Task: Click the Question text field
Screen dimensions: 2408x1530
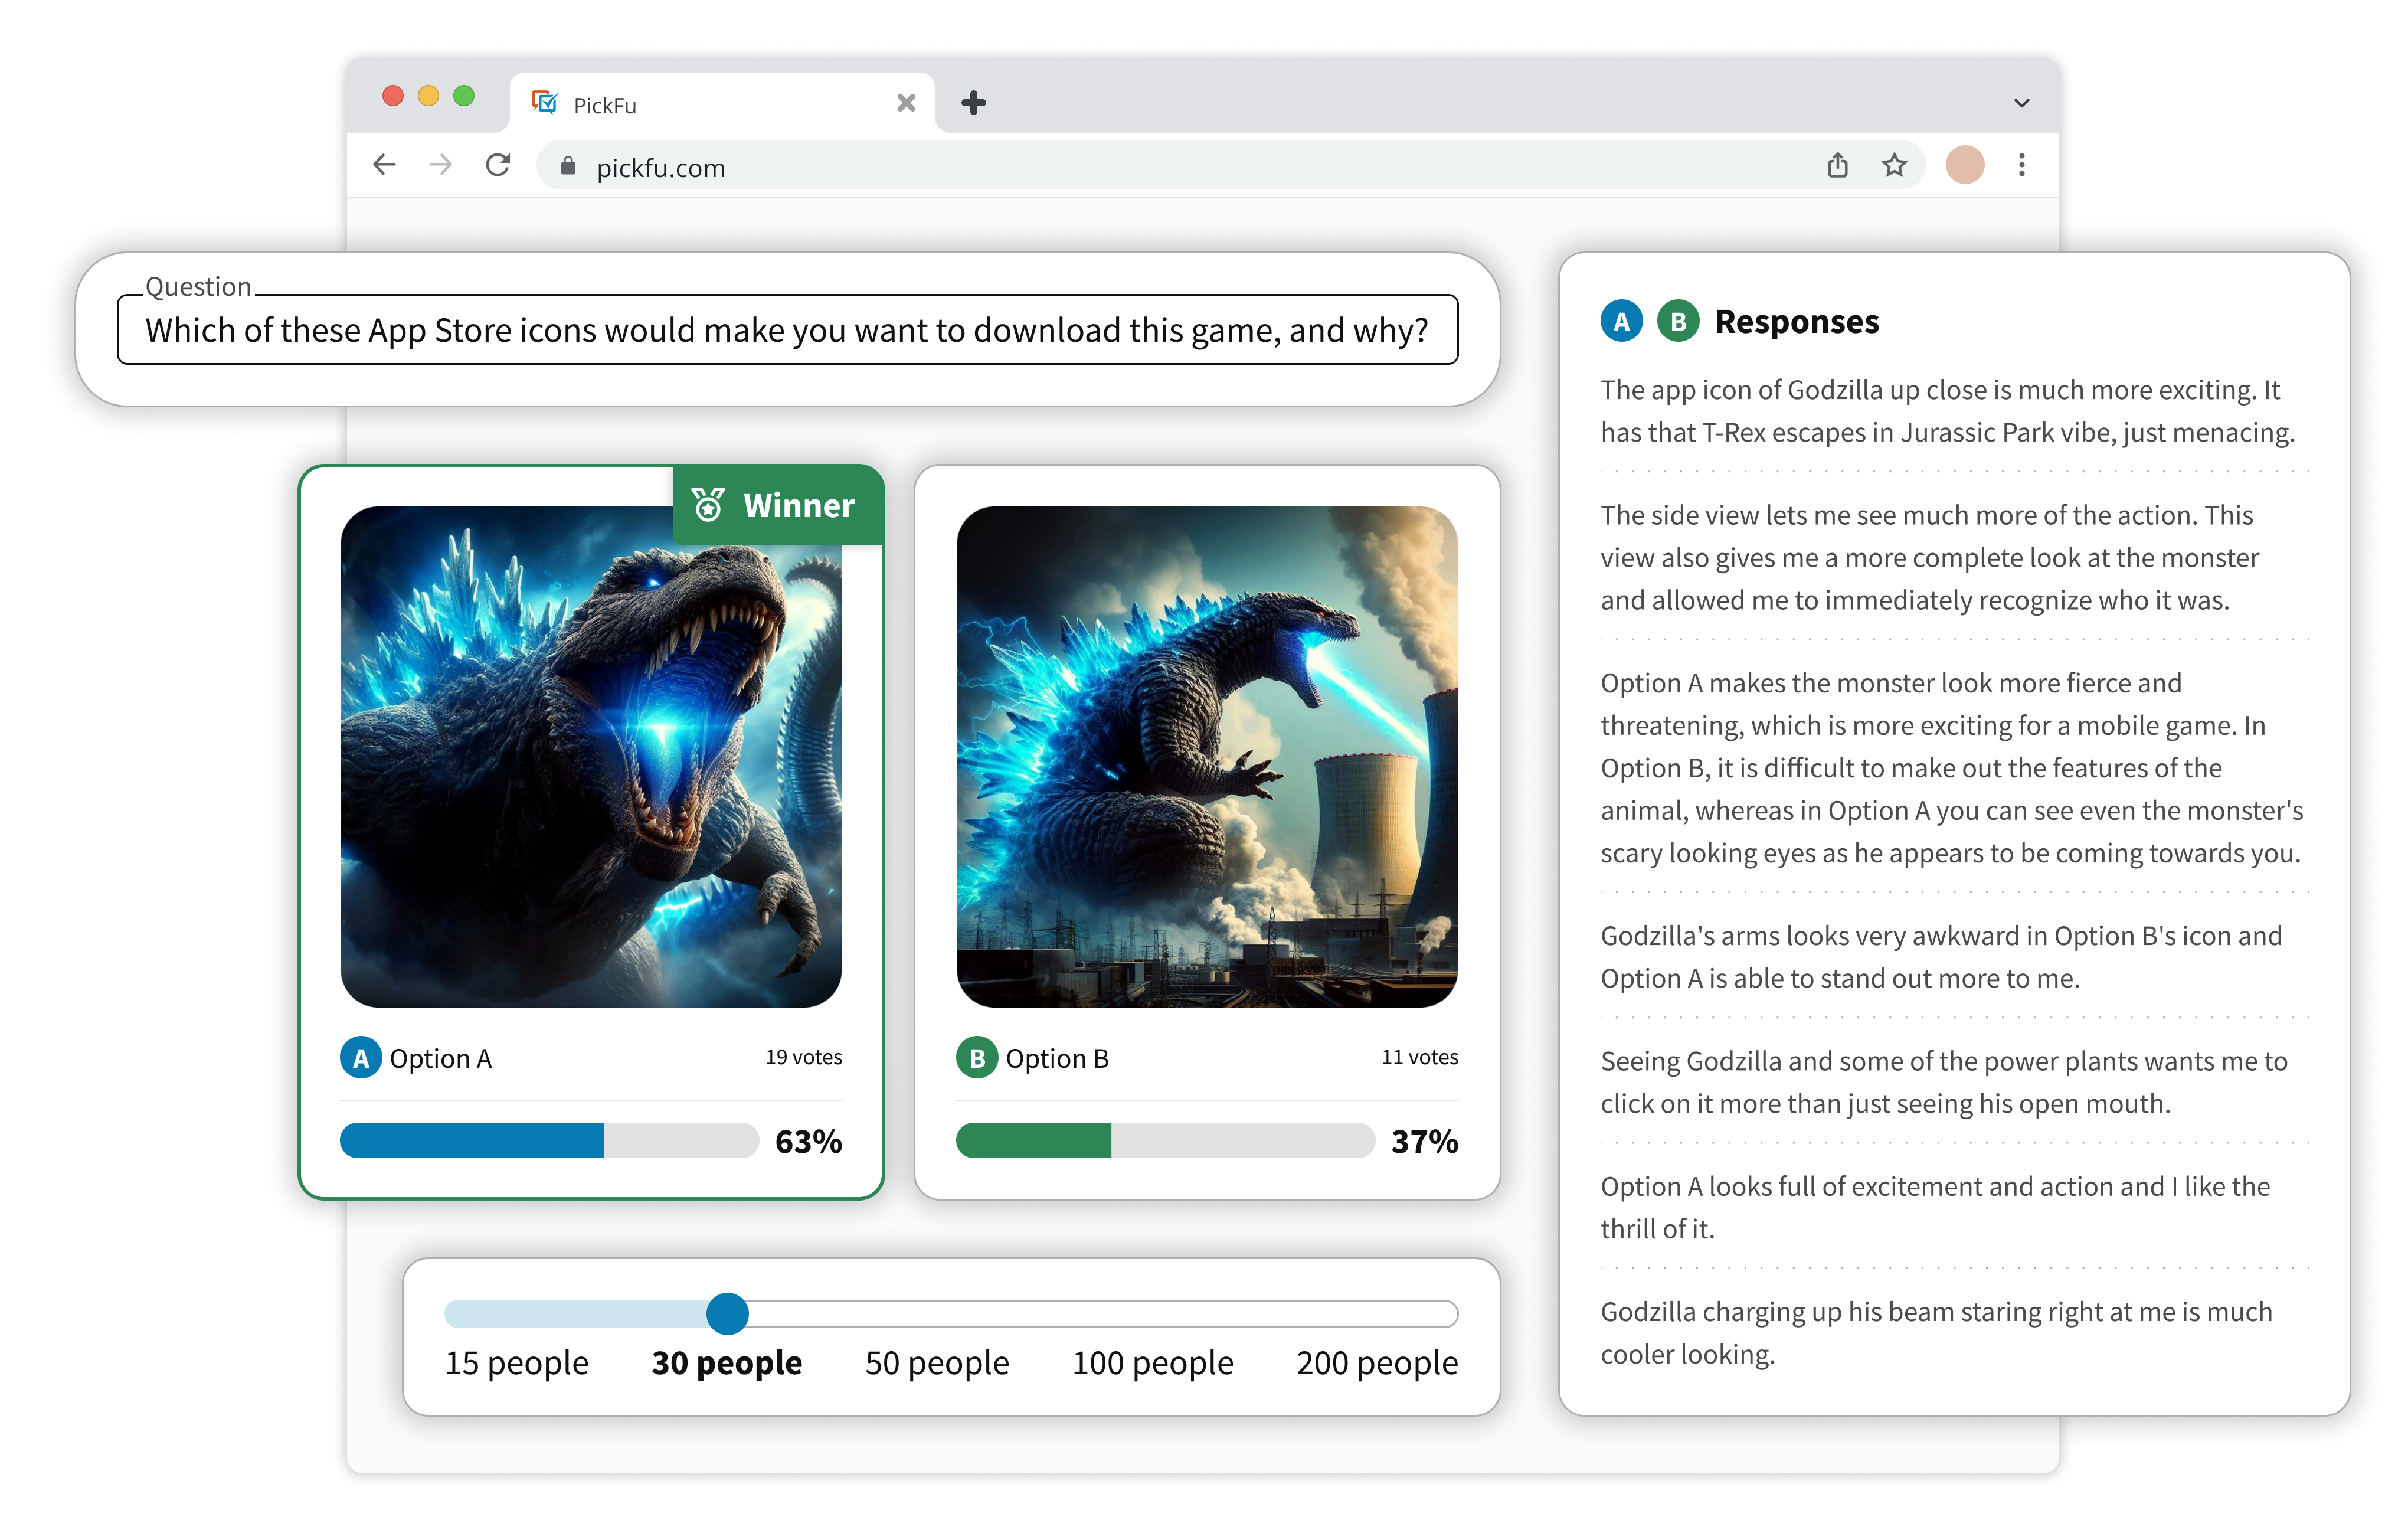Action: [787, 330]
